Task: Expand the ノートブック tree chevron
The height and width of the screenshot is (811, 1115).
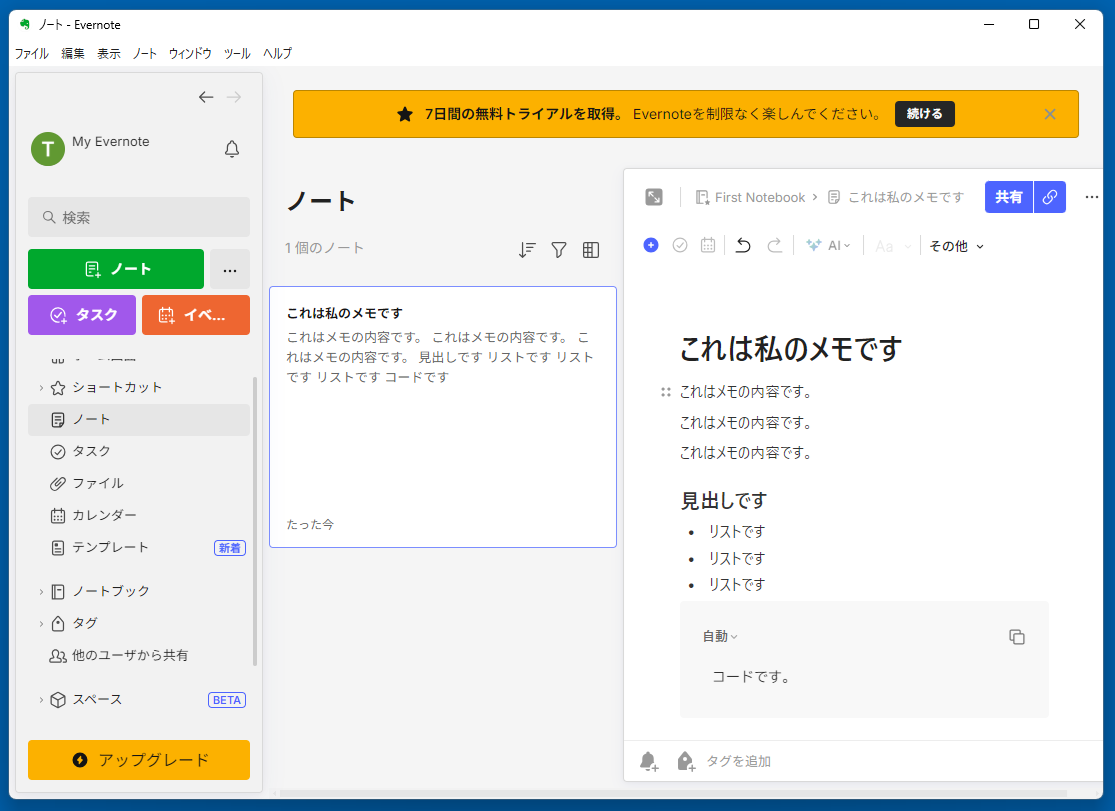Action: point(41,592)
